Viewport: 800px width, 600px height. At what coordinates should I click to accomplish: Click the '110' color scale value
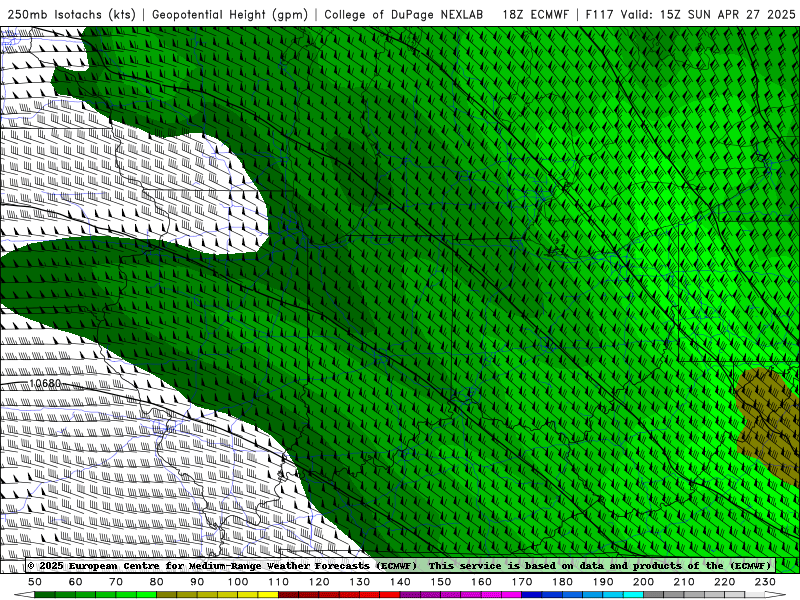278,582
